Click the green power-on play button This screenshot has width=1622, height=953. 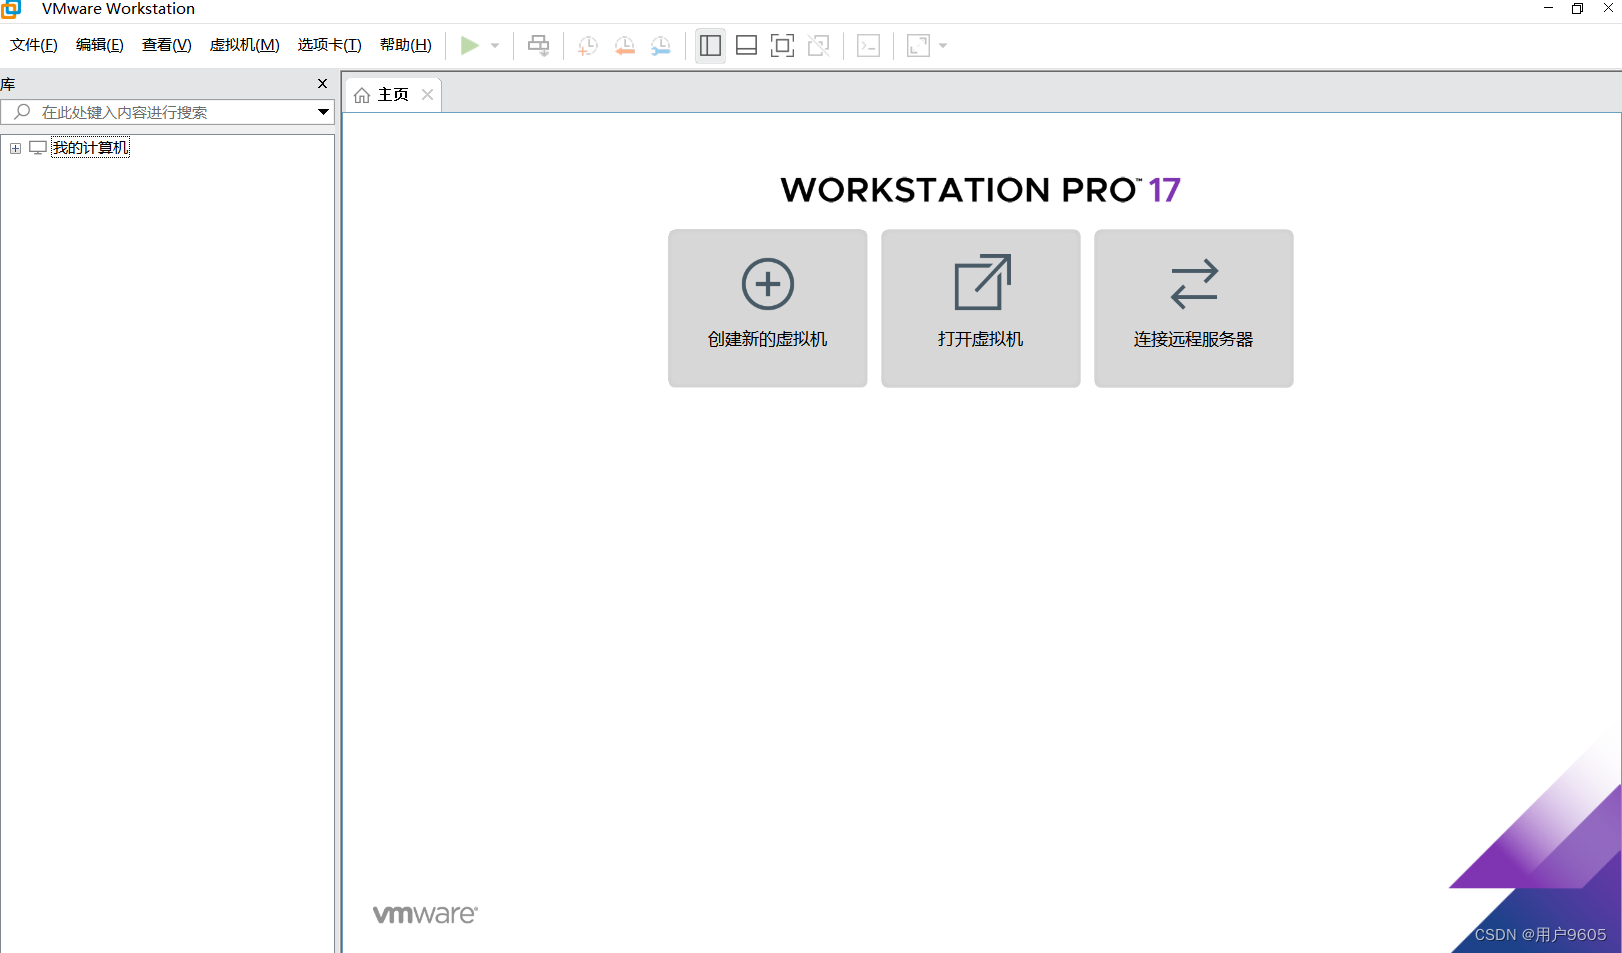pyautogui.click(x=469, y=45)
